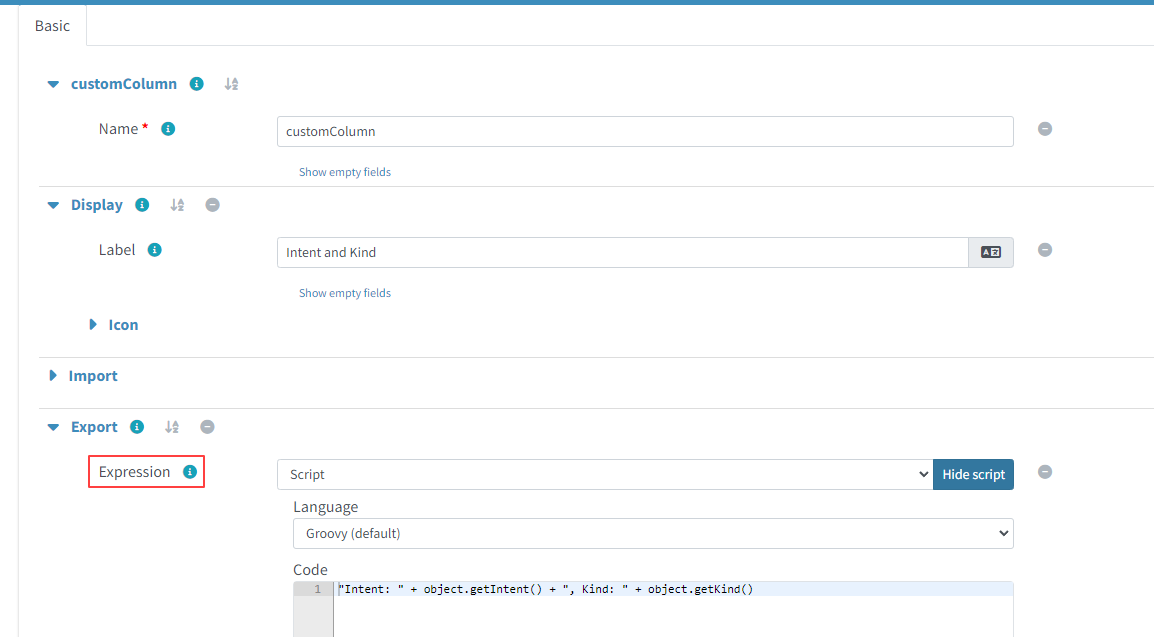Collapse the Export section
The image size is (1154, 637).
tap(53, 427)
